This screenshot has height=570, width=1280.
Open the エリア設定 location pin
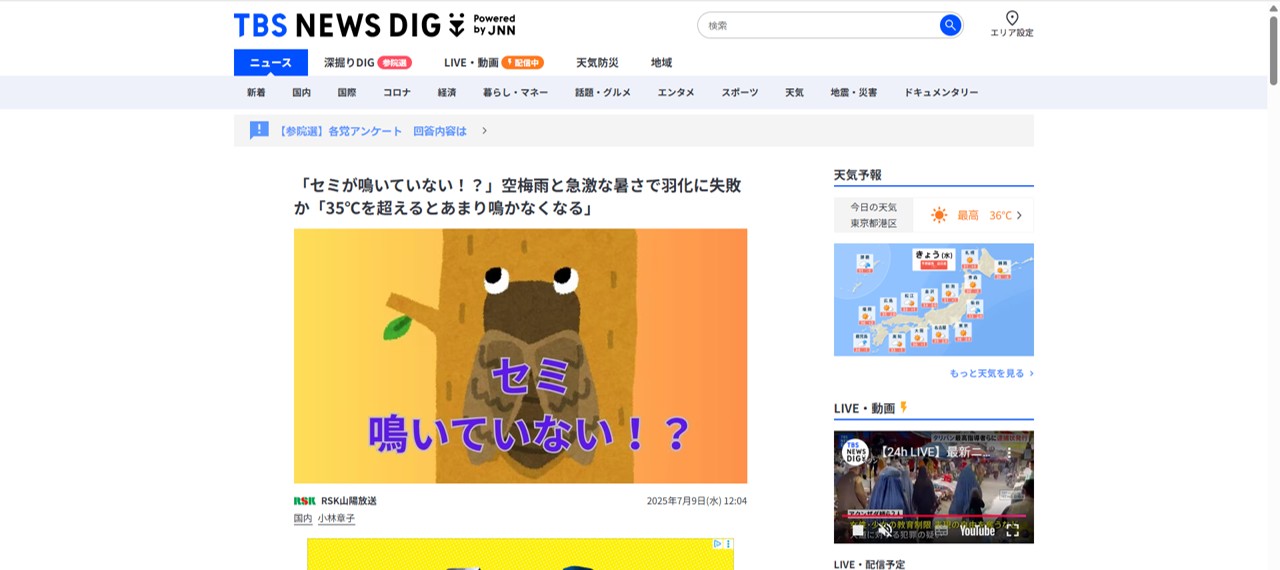pyautogui.click(x=1012, y=24)
